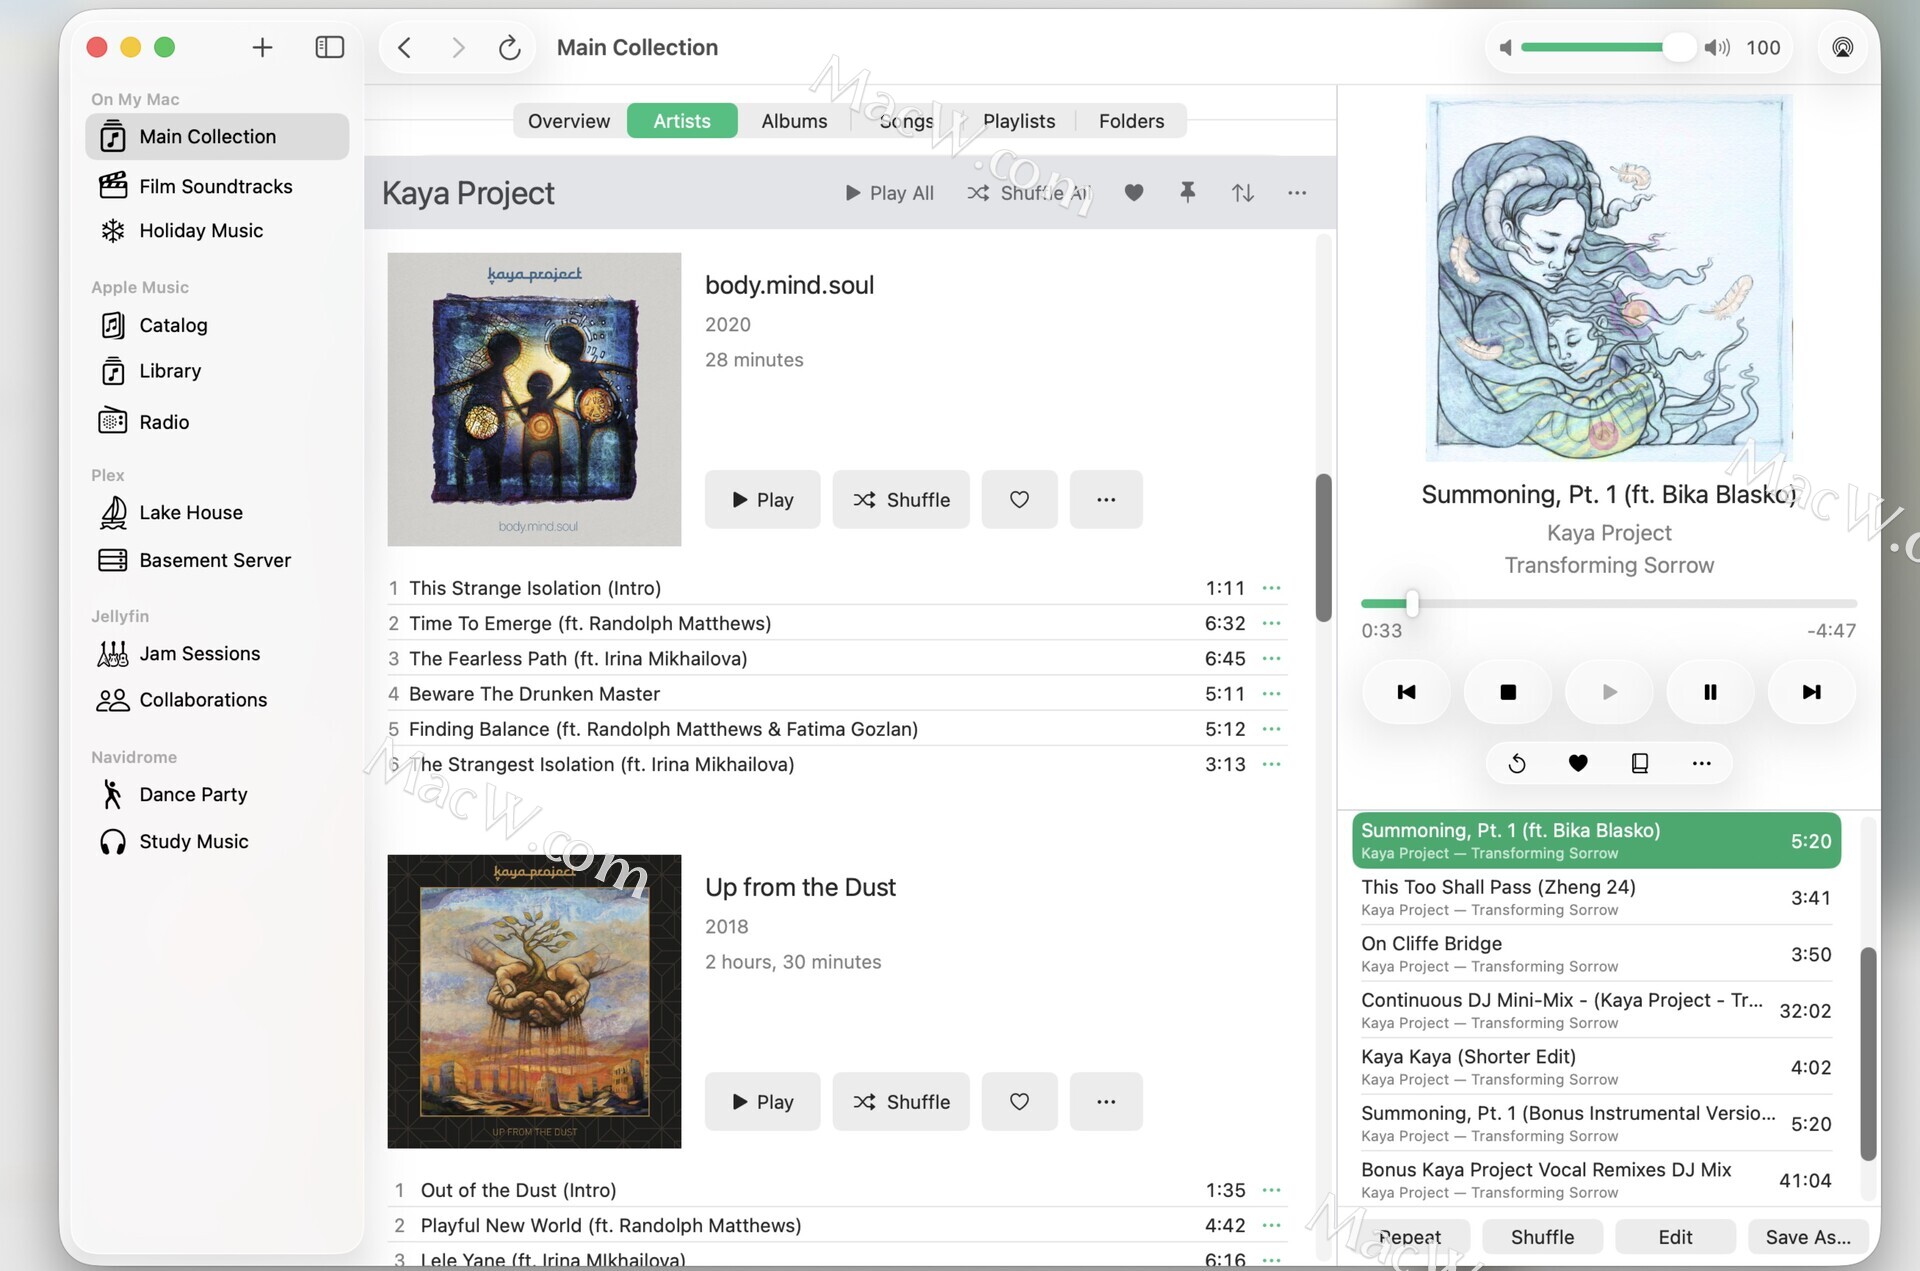
Task: Toggle Shuffle for the play queue
Action: pos(1542,1237)
